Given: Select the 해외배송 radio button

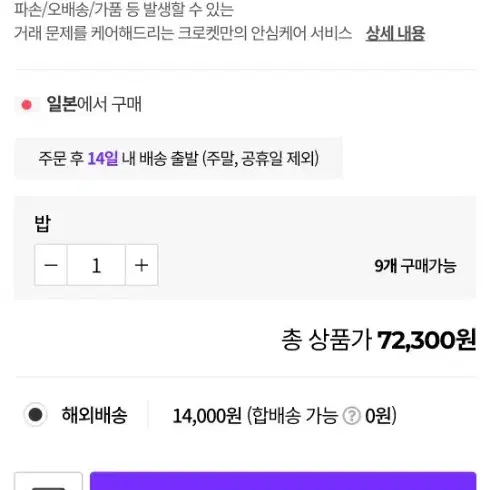Looking at the screenshot, I should pyautogui.click(x=35, y=415).
